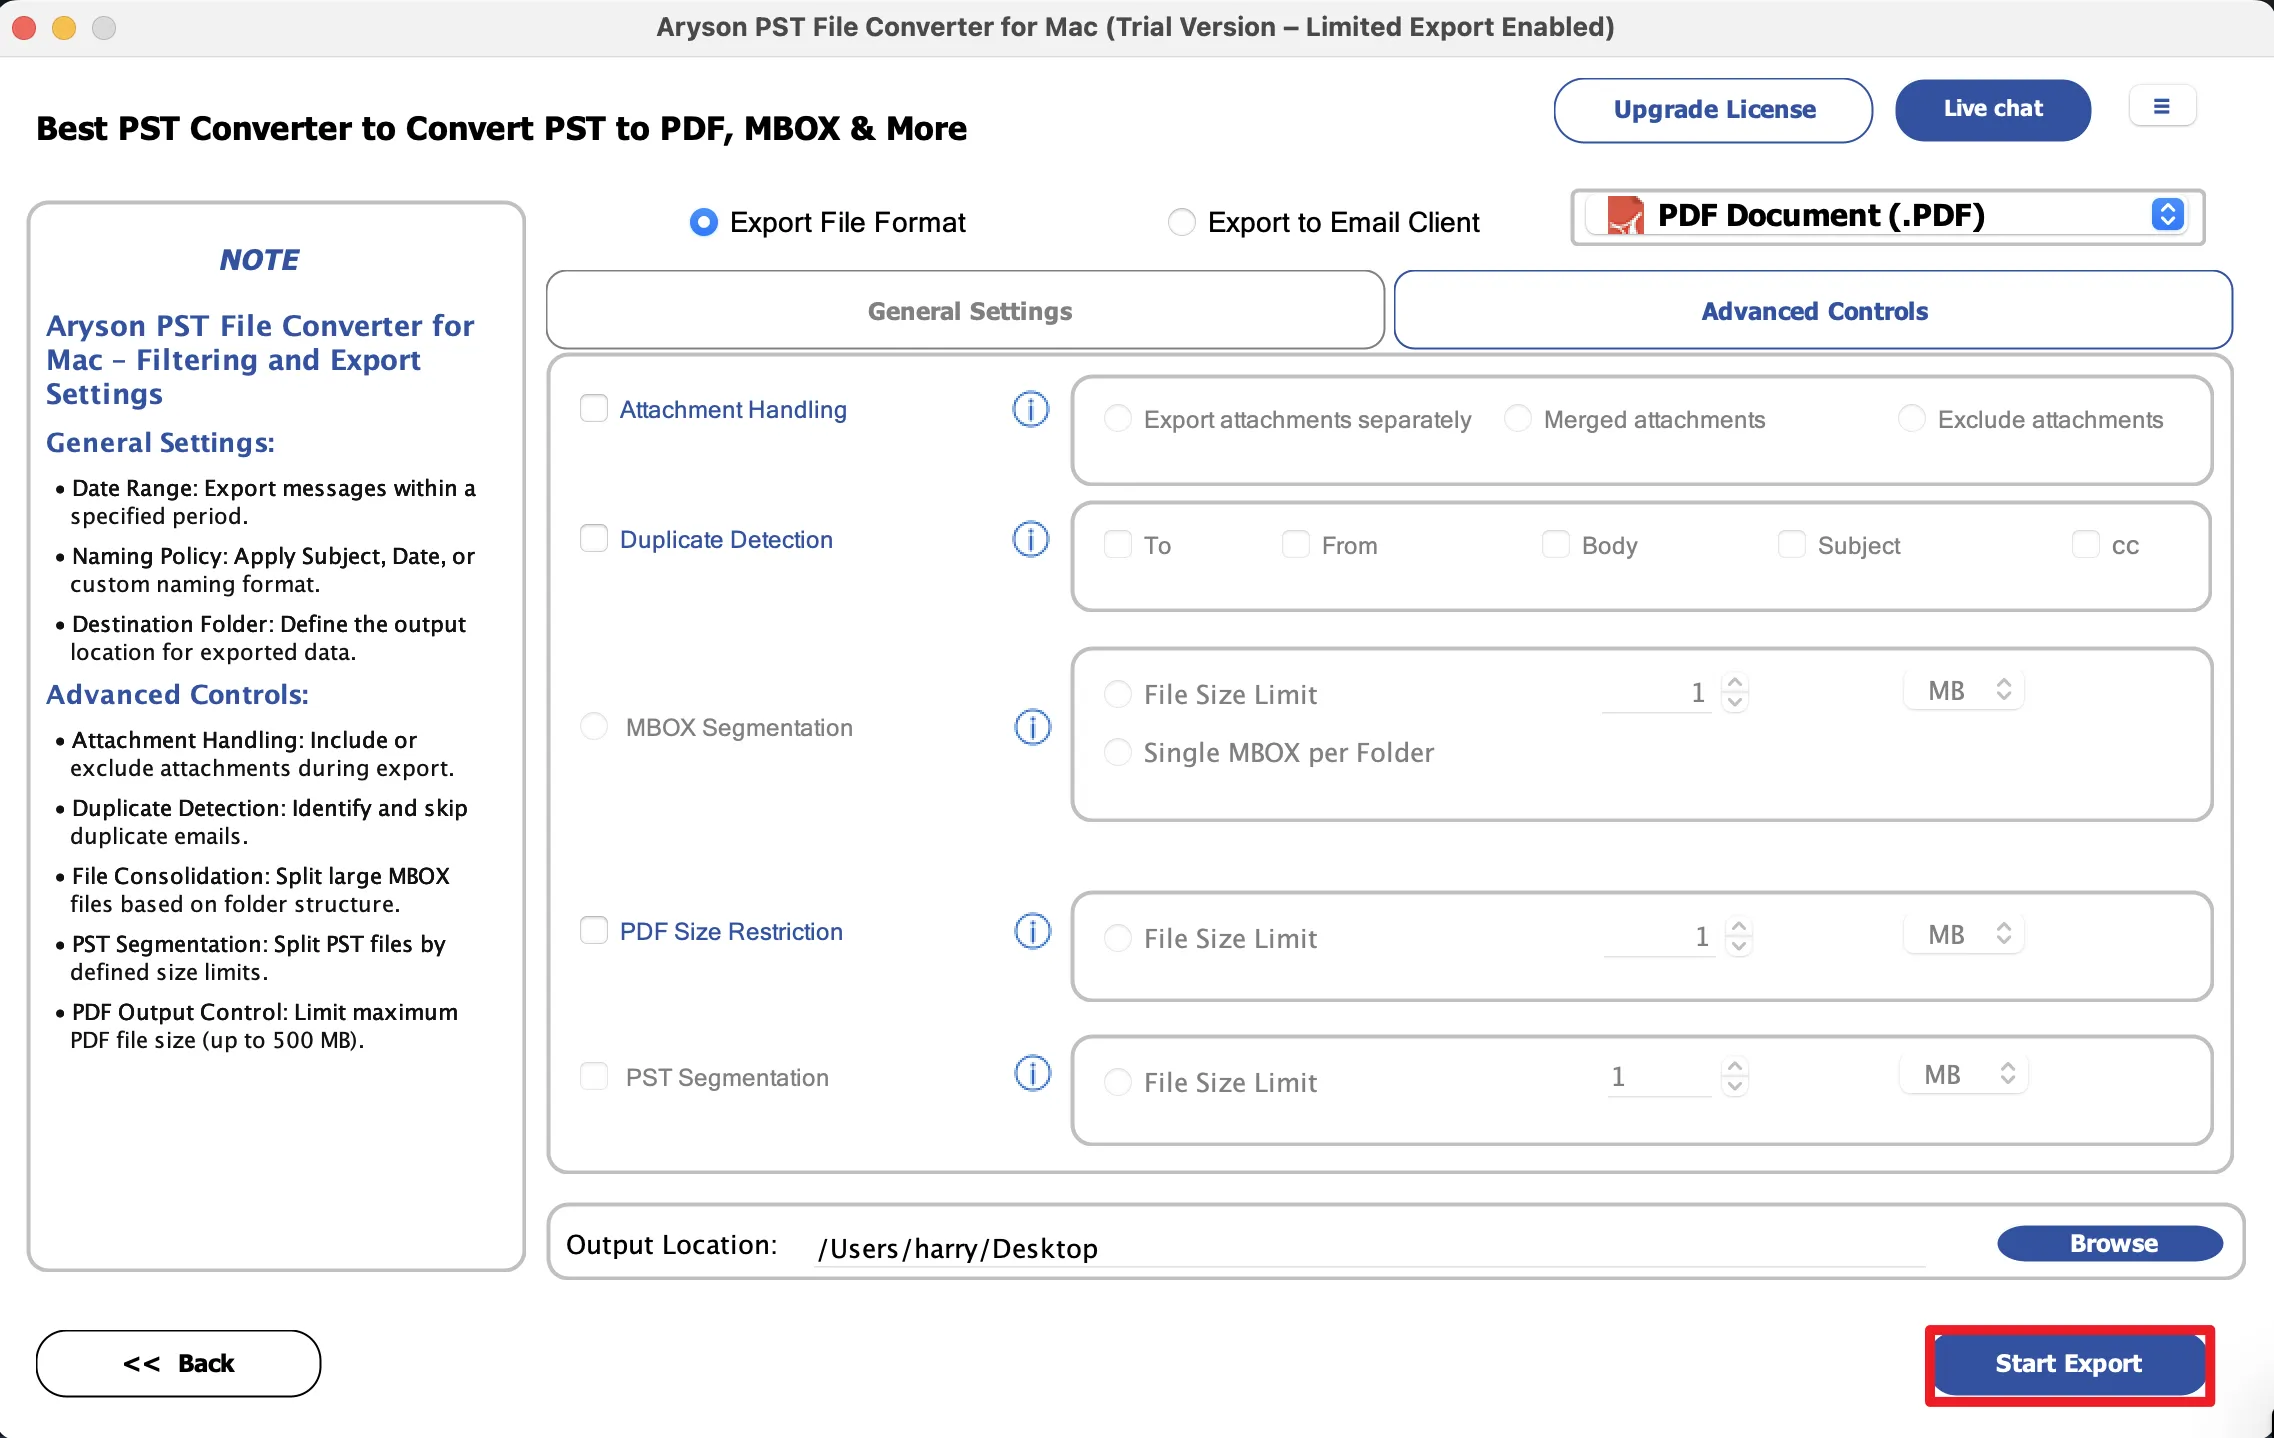This screenshot has height=1438, width=2274.
Task: Open the hamburger menu icon
Action: click(2161, 107)
